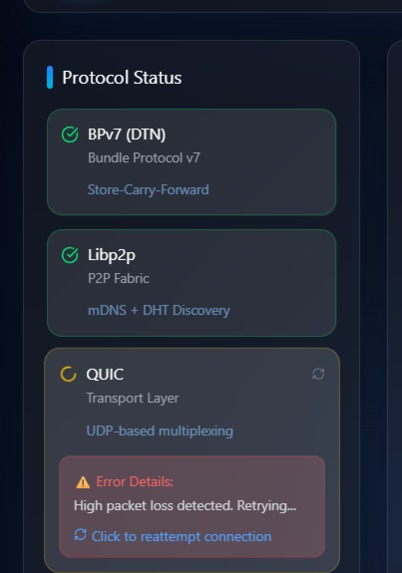402x573 pixels.
Task: Open the mDNS + DHT Discovery link
Action: pyautogui.click(x=159, y=310)
